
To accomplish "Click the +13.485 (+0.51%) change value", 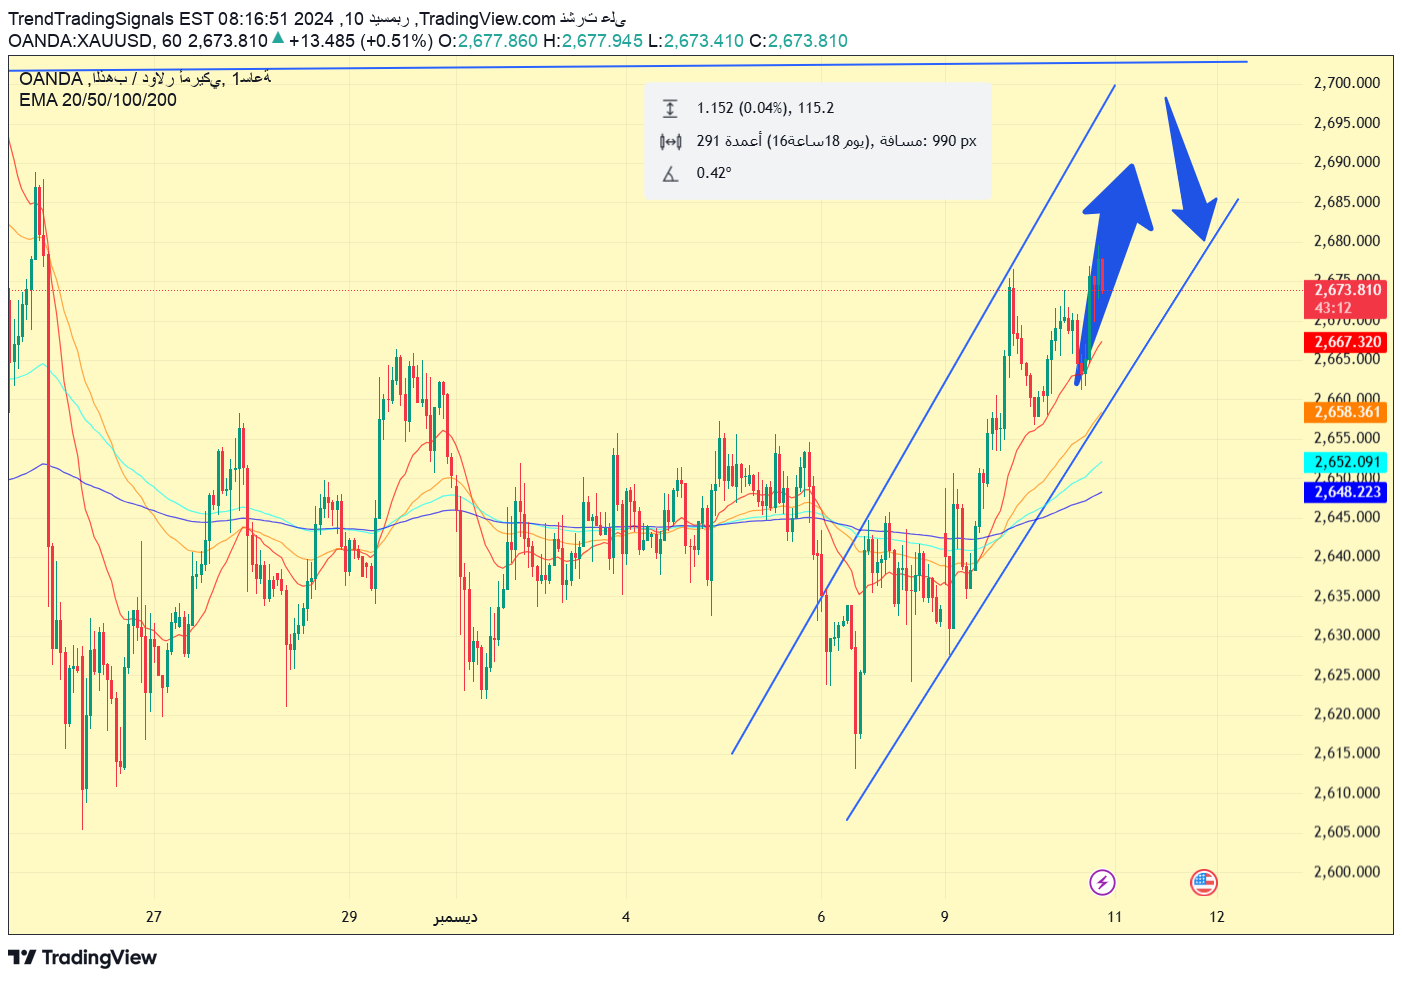I will point(361,41).
